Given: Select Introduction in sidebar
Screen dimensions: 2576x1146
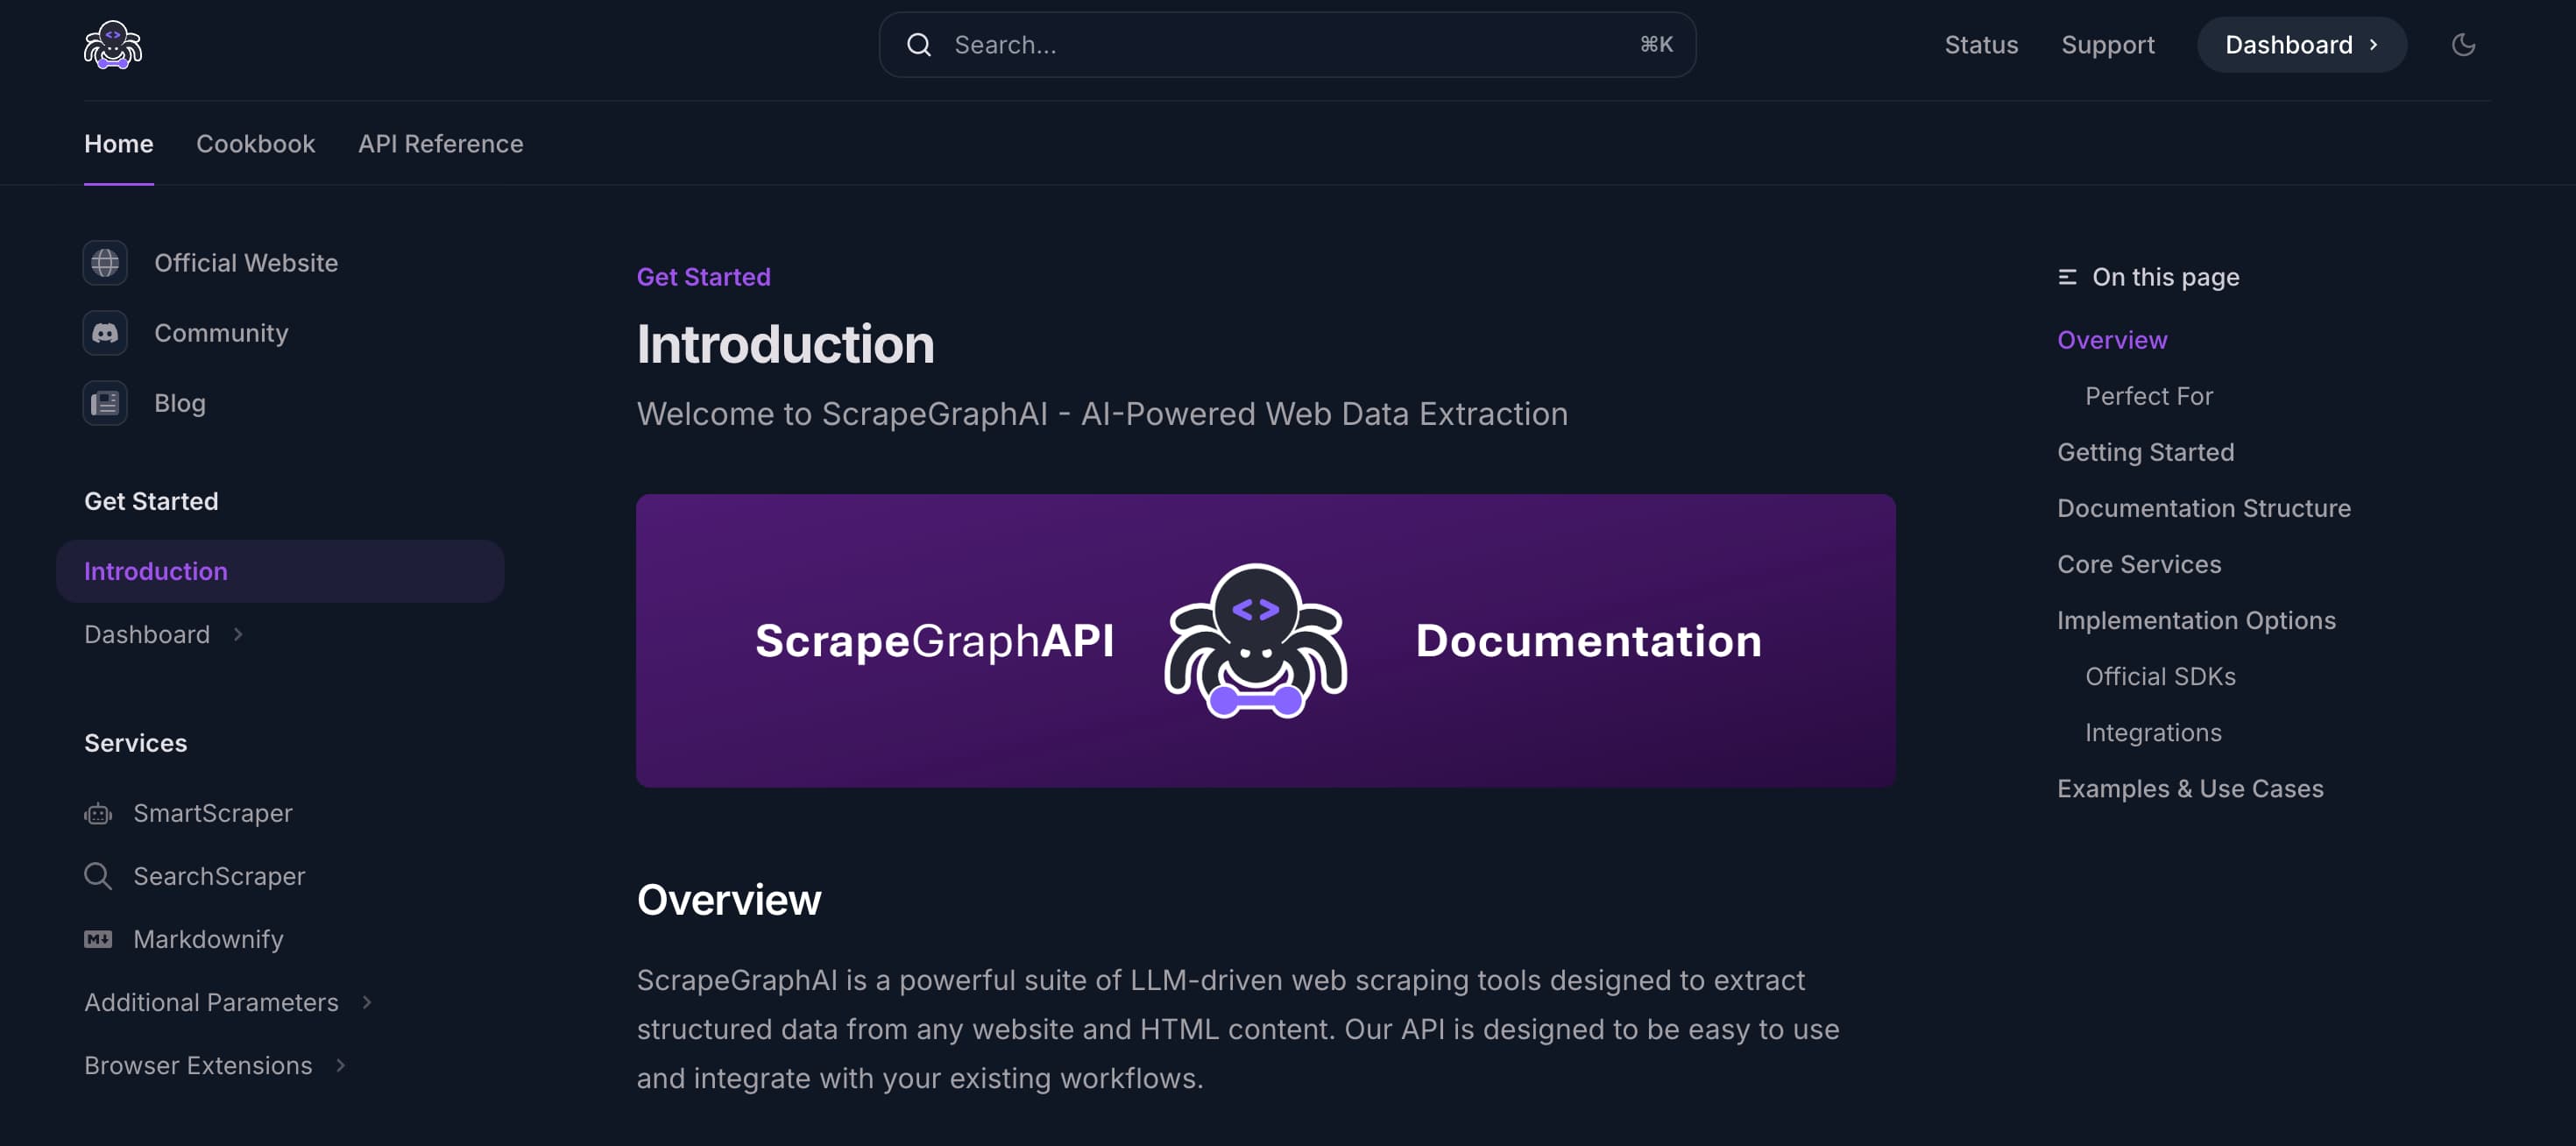Looking at the screenshot, I should 280,571.
